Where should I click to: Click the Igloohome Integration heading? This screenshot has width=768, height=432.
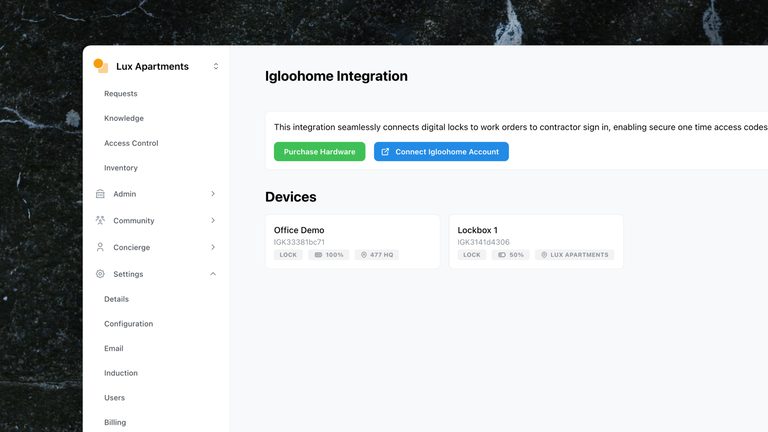[336, 76]
